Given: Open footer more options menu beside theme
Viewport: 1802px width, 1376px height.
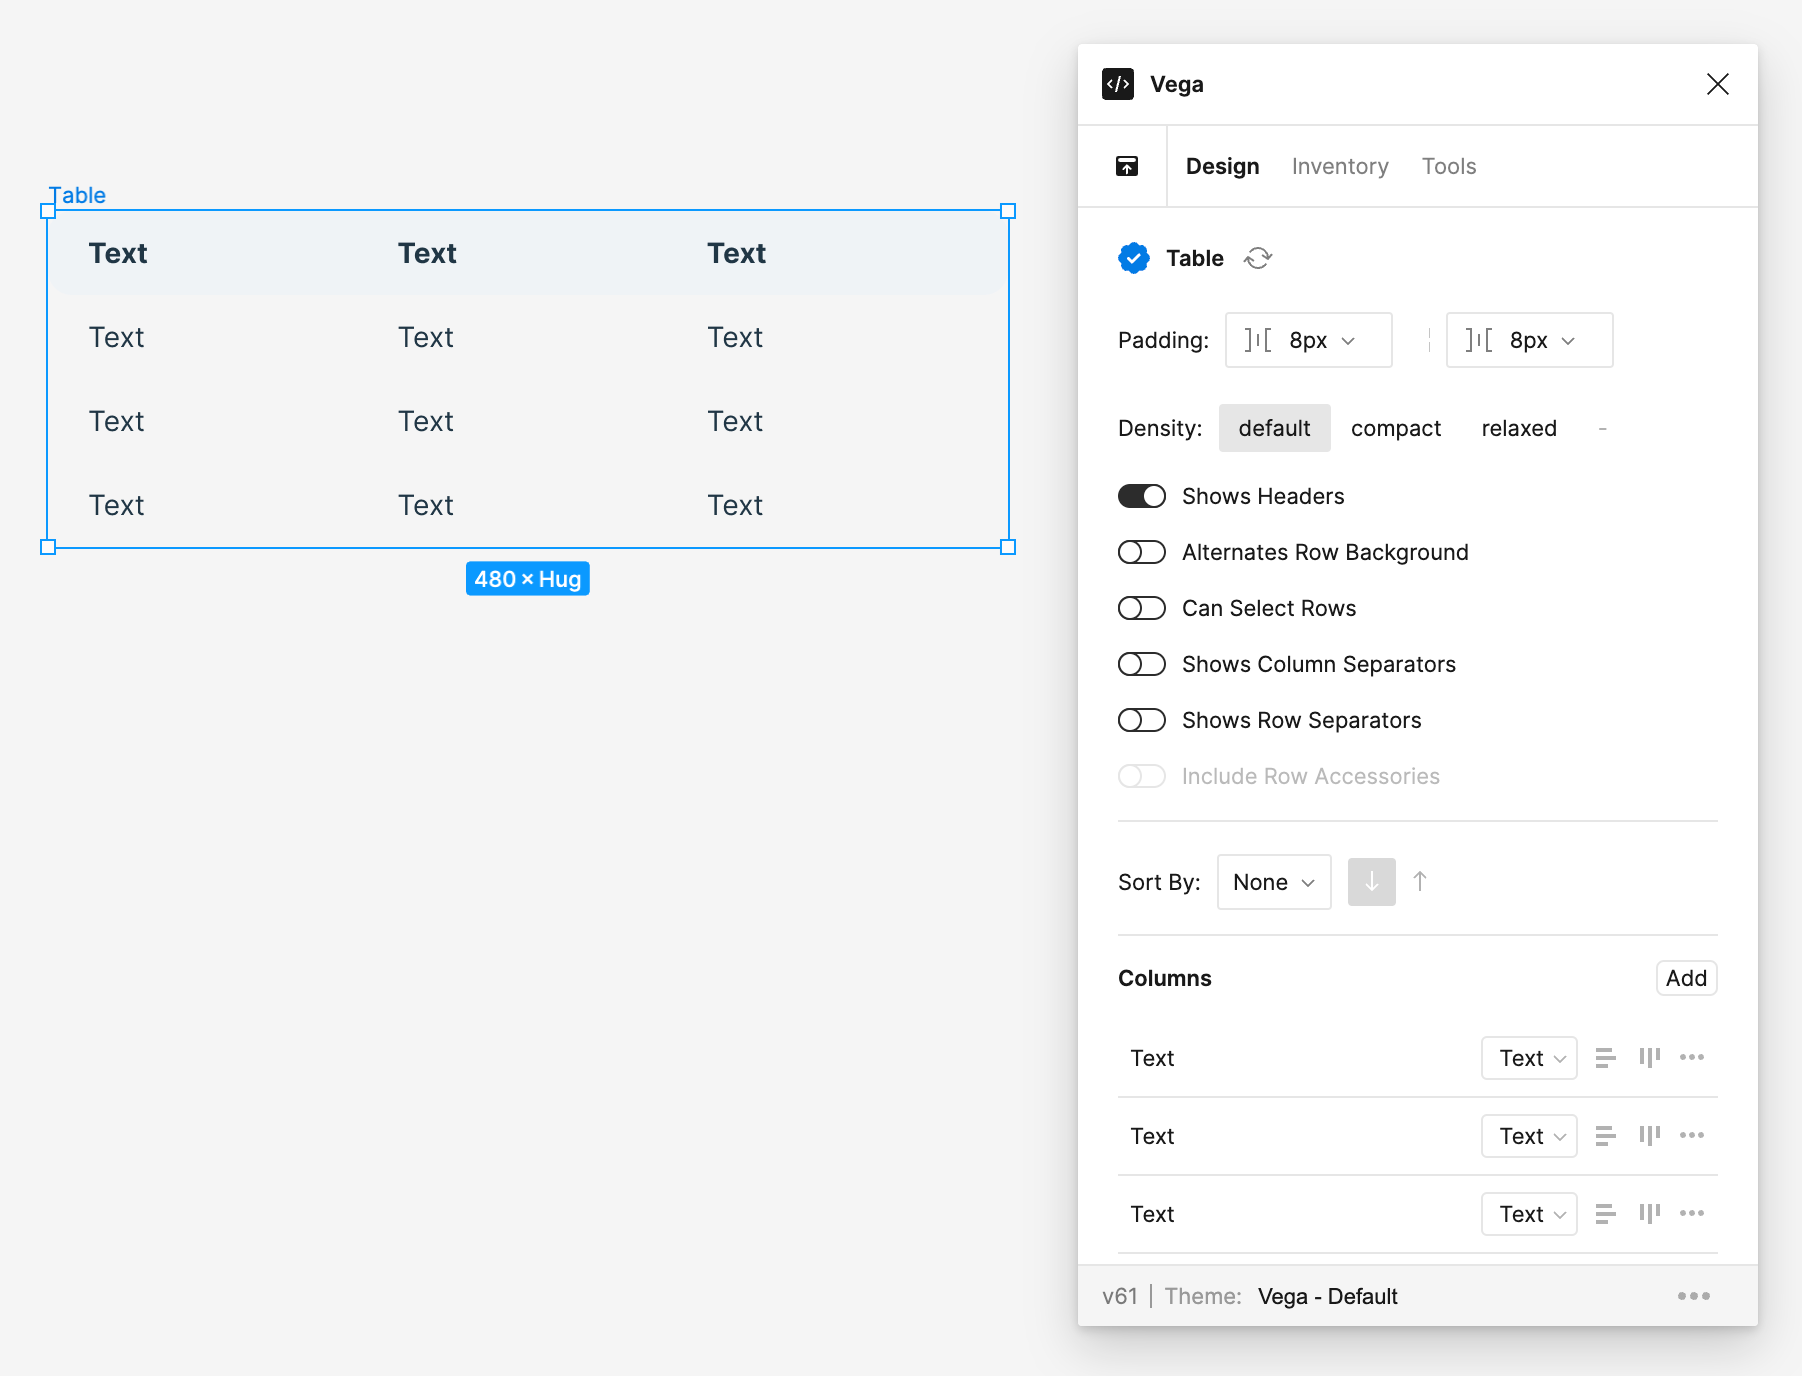Looking at the screenshot, I should point(1694,1296).
